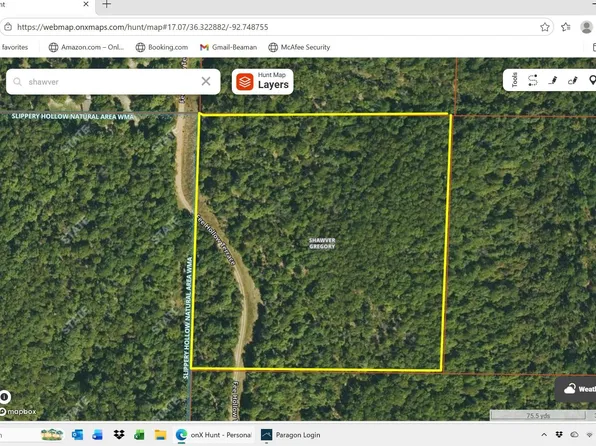Collapse the Tools label

(515, 80)
